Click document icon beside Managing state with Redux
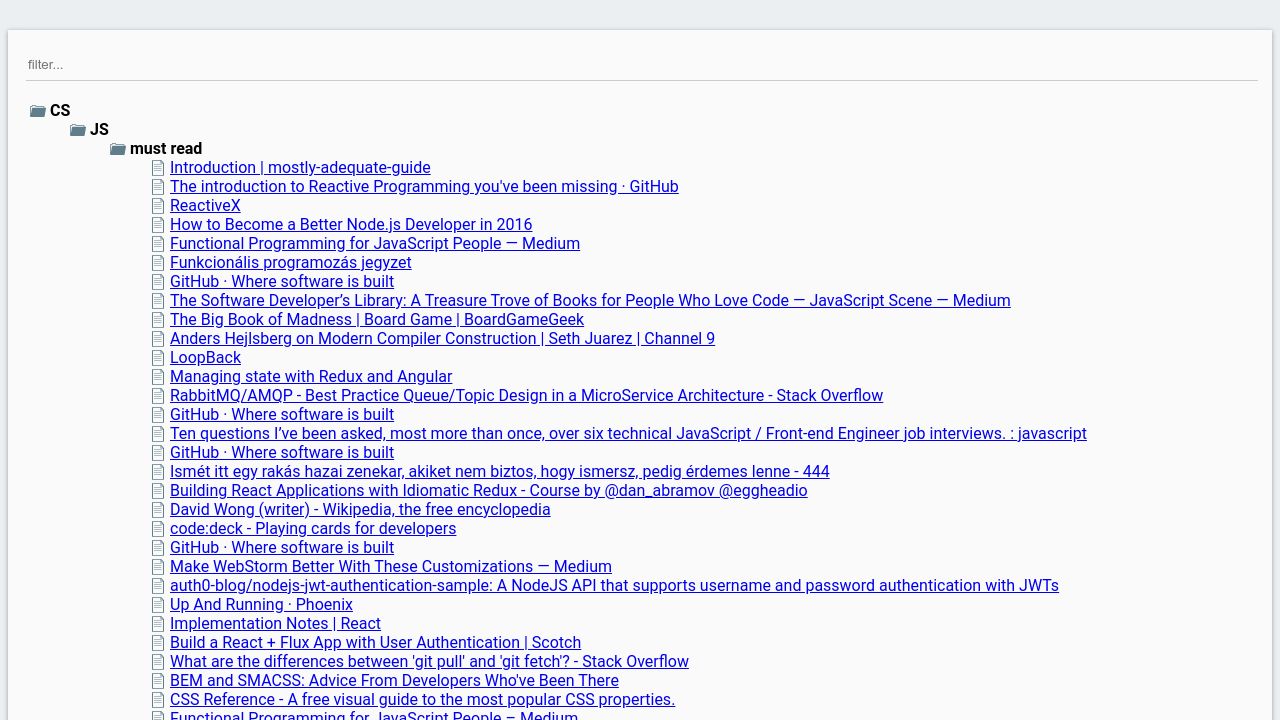 click(158, 377)
